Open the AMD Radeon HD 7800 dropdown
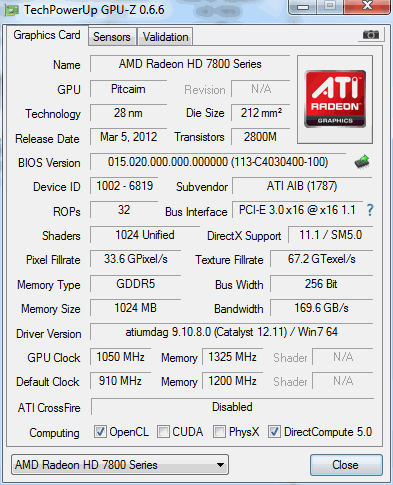This screenshot has height=485, width=393. click(120, 465)
